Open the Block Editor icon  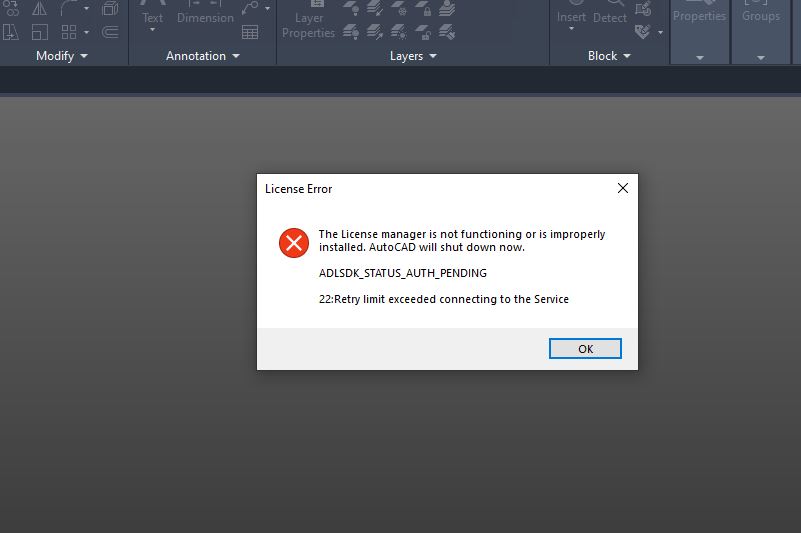643,8
